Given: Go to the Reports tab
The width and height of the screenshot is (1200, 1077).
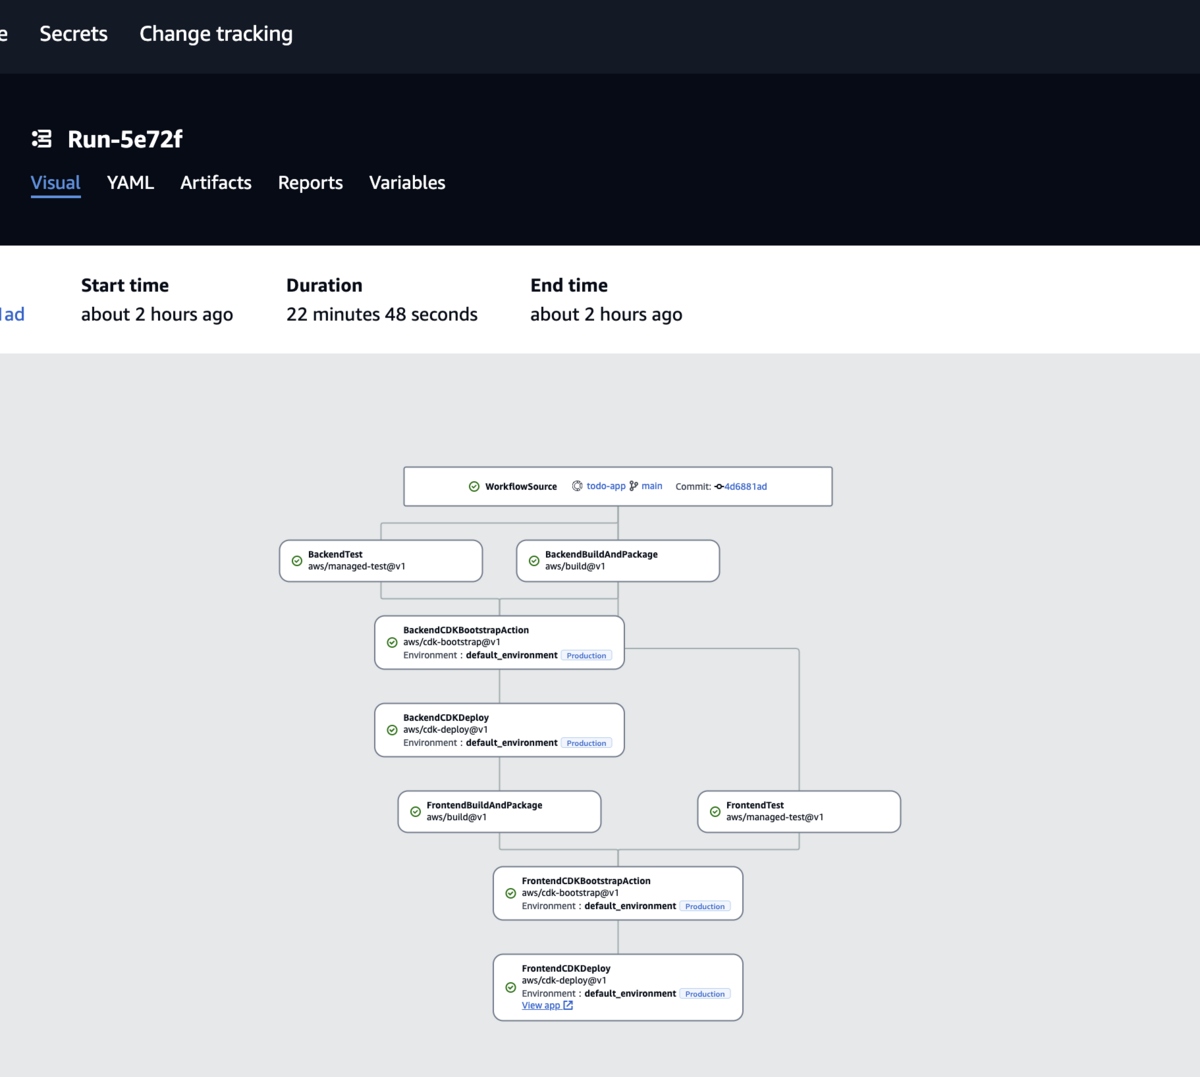Looking at the screenshot, I should click(x=310, y=183).
